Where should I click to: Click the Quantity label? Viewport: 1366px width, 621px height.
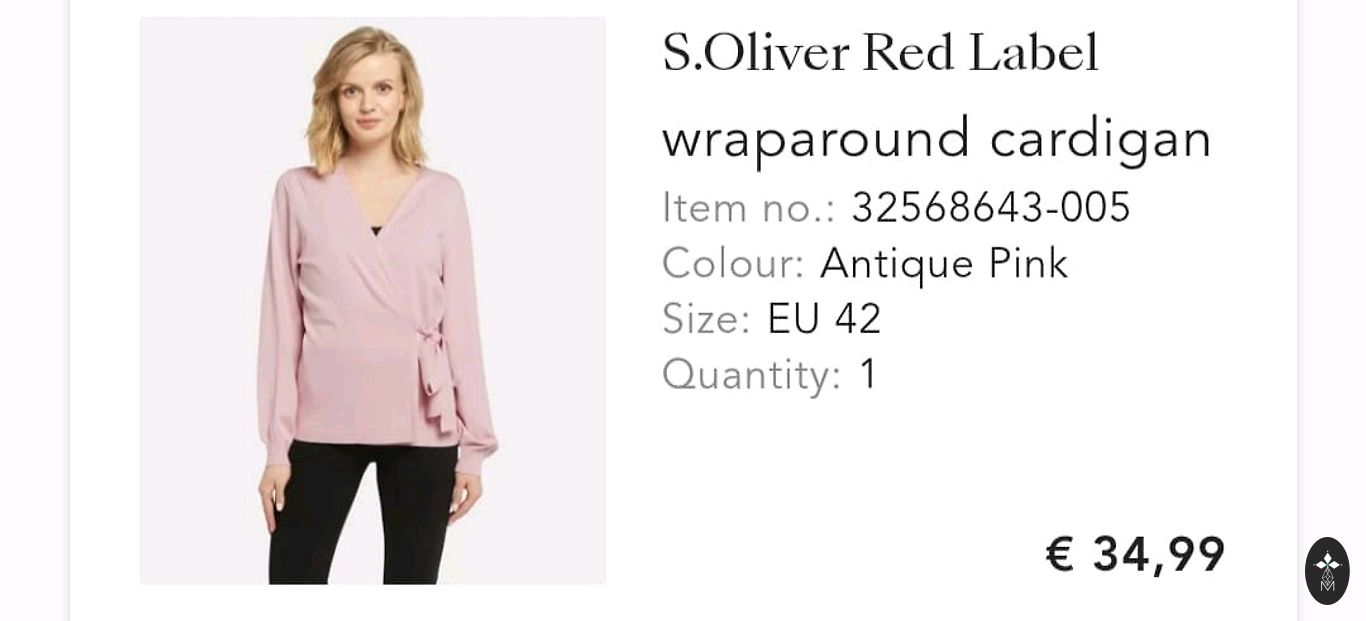(x=752, y=375)
